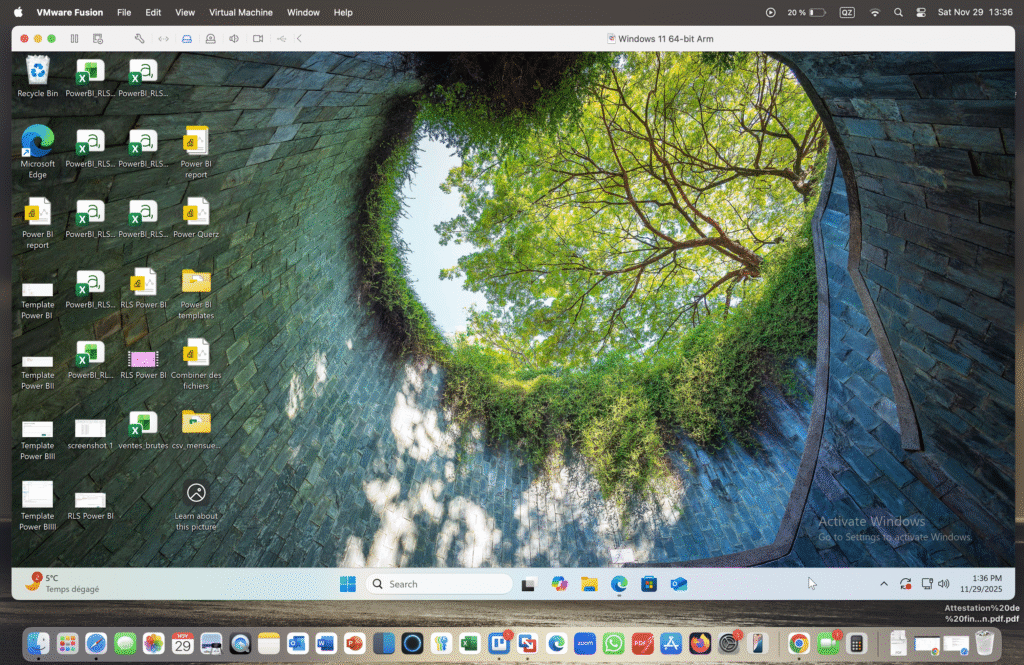Launch Microsoft Edge from the taskbar
The image size is (1024, 665).
click(x=618, y=583)
